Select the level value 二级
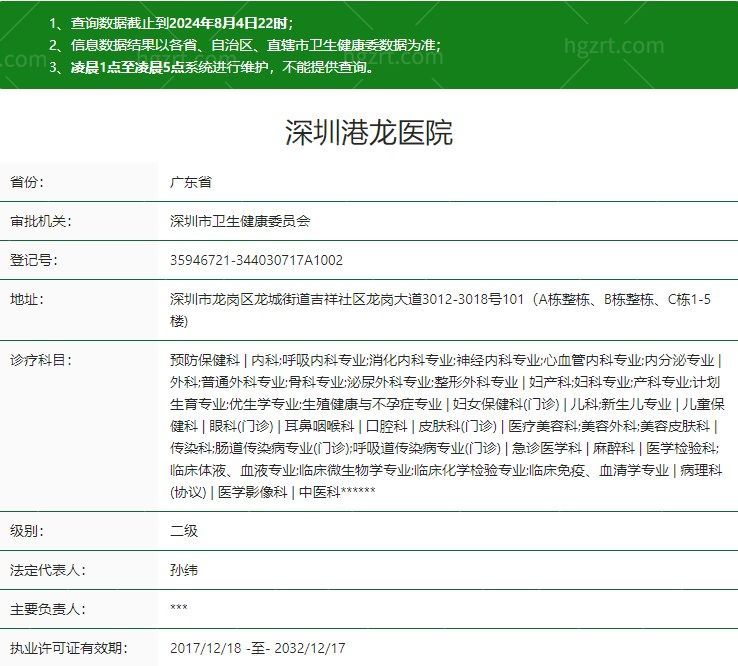738x666 pixels. (x=184, y=531)
